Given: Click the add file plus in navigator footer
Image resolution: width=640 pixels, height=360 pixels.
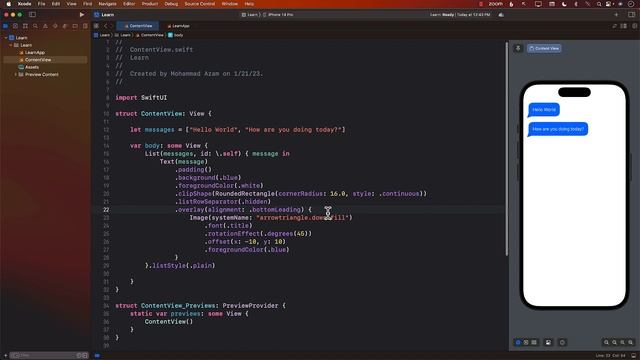Looking at the screenshot, I should [5, 356].
